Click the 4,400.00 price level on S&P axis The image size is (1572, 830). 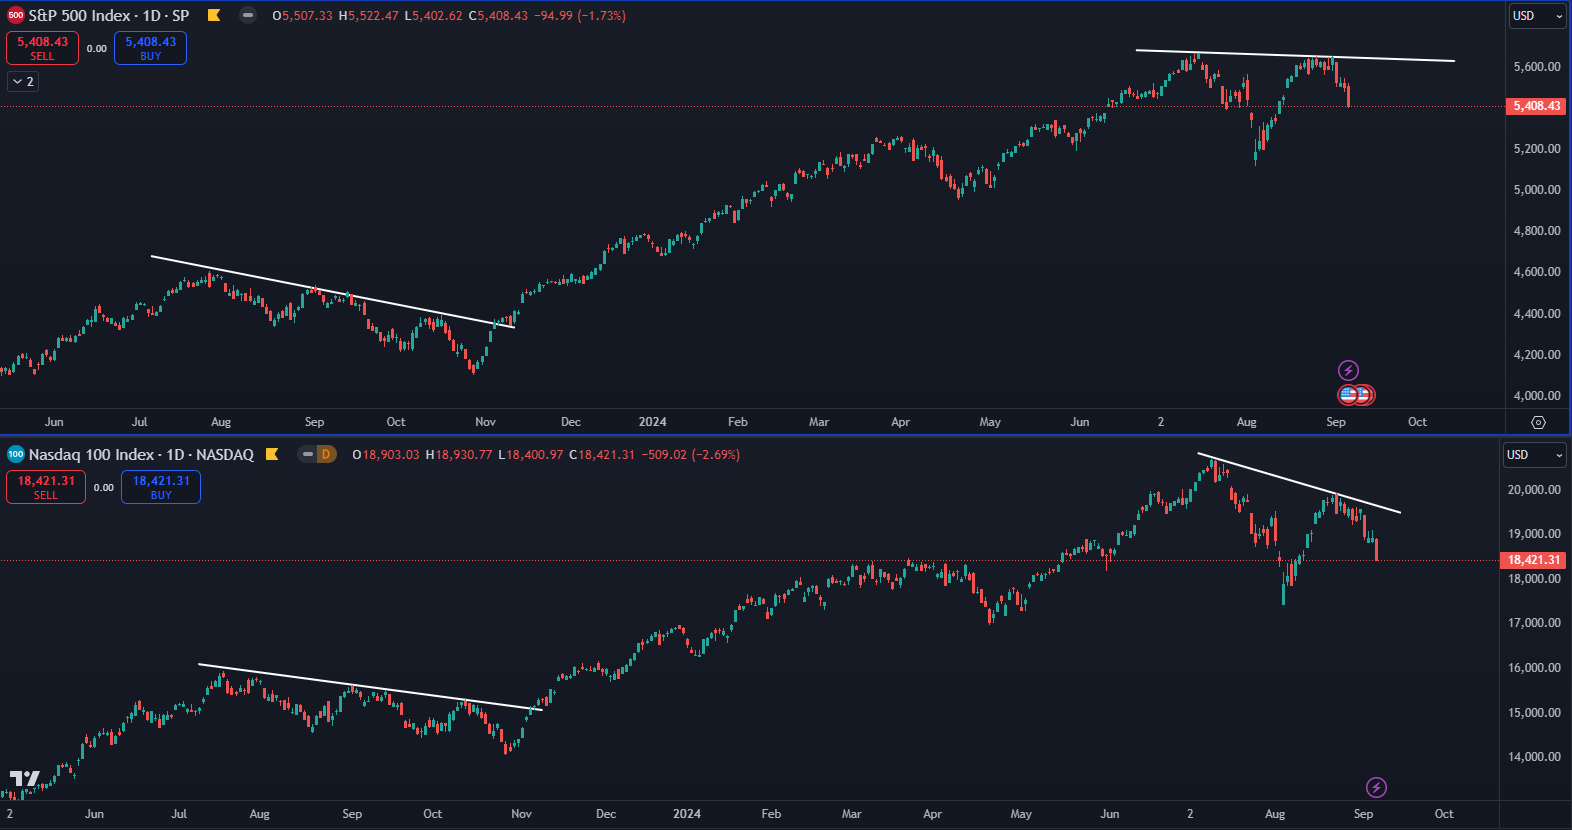[x=1537, y=313]
